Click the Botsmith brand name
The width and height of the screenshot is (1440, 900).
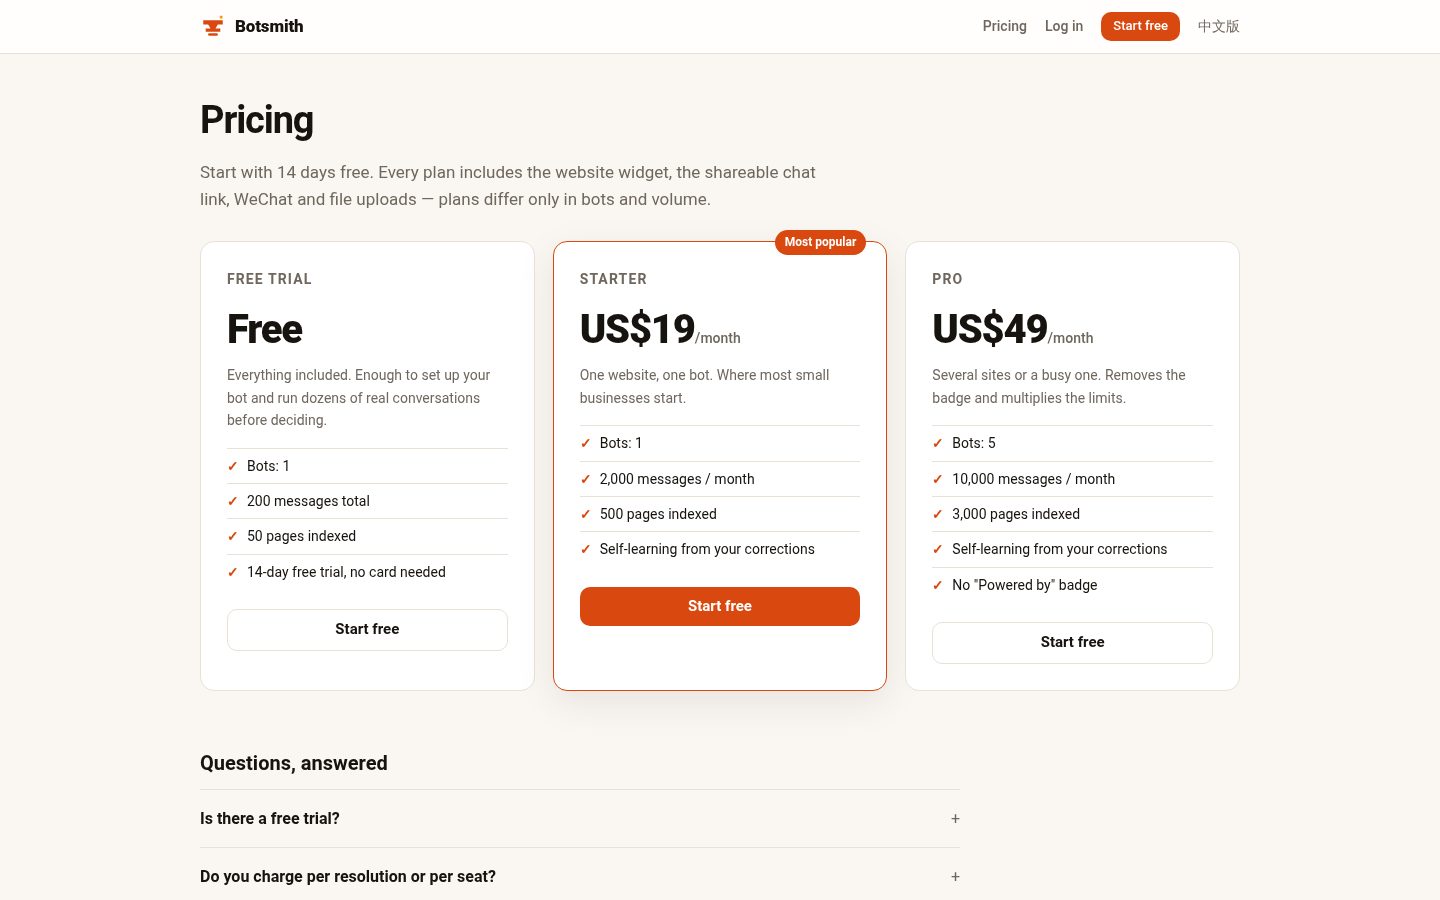tap(269, 26)
